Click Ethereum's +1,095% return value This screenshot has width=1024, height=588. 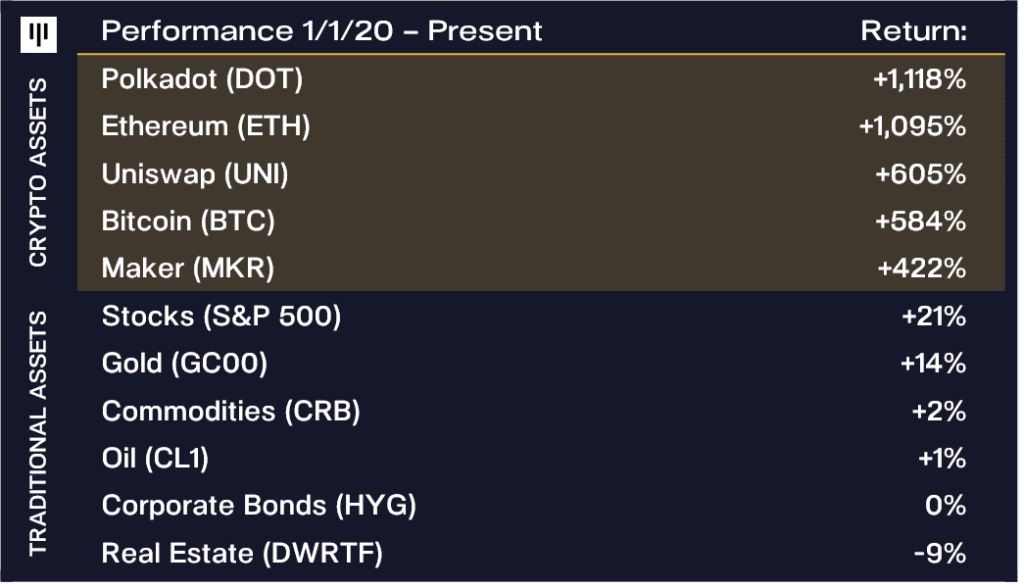[912, 127]
